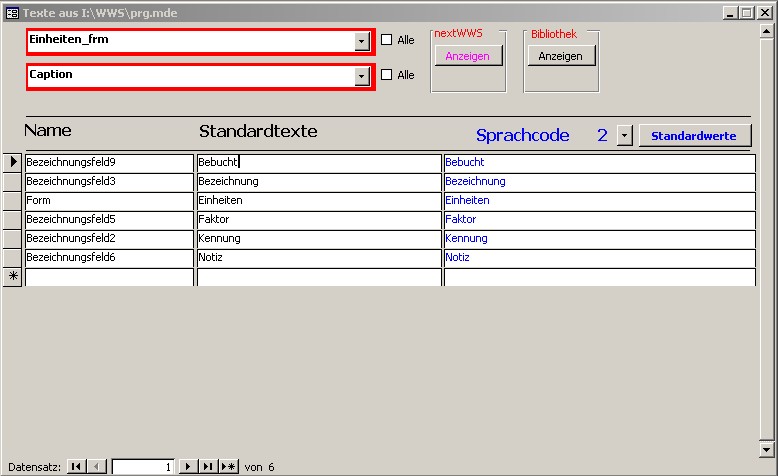Image resolution: width=778 pixels, height=476 pixels.
Task: Click the Standardwerte button
Action: tap(694, 136)
